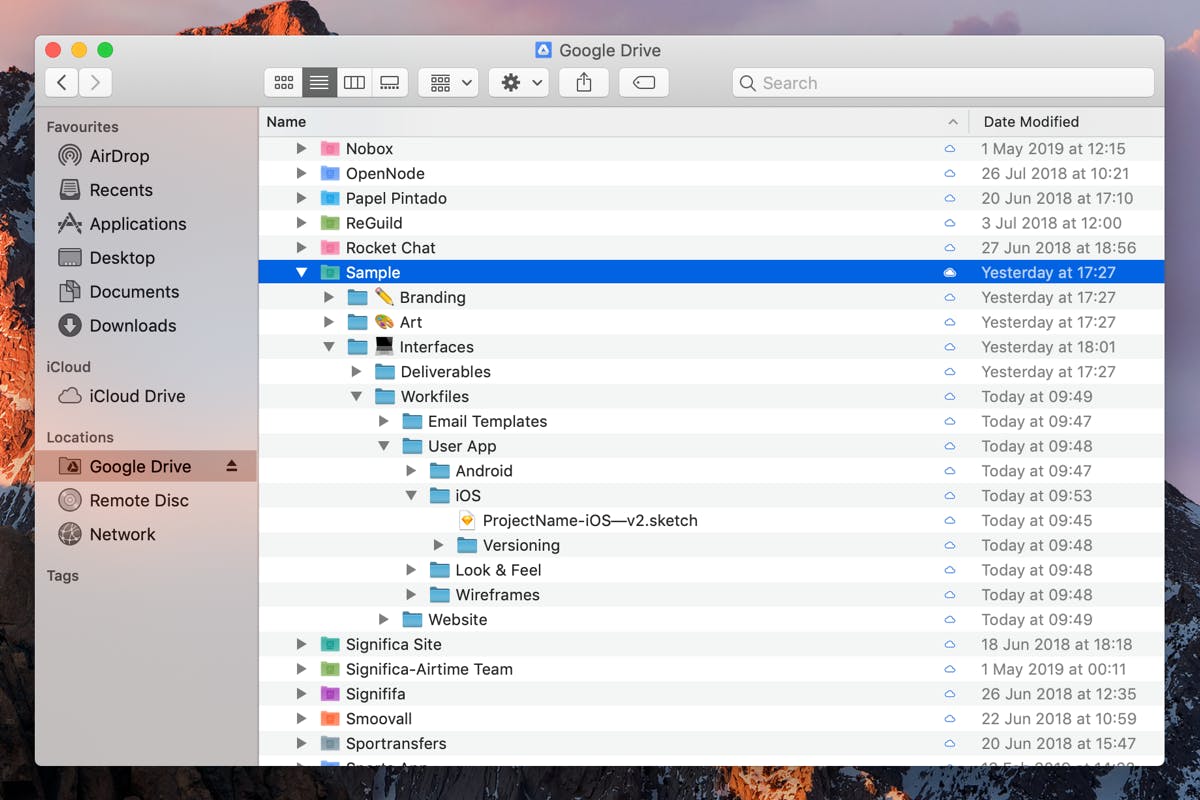Select the Significa-Airtime Team folder icon
The image size is (1200, 800).
[330, 669]
